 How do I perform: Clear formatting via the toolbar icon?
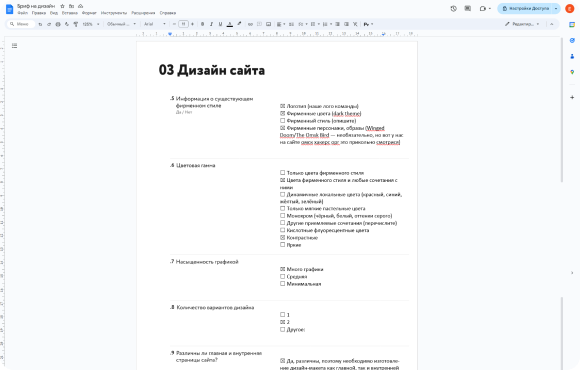pos(355,24)
